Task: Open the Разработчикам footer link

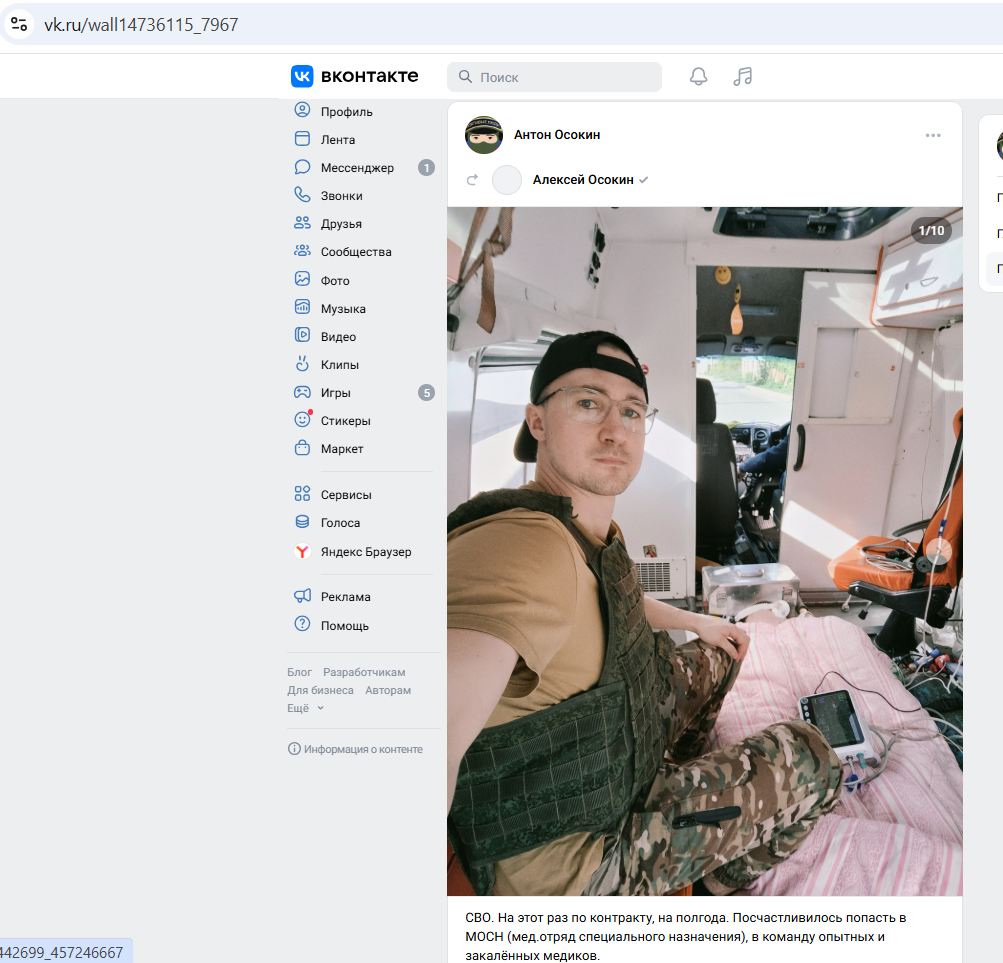Action: point(364,672)
